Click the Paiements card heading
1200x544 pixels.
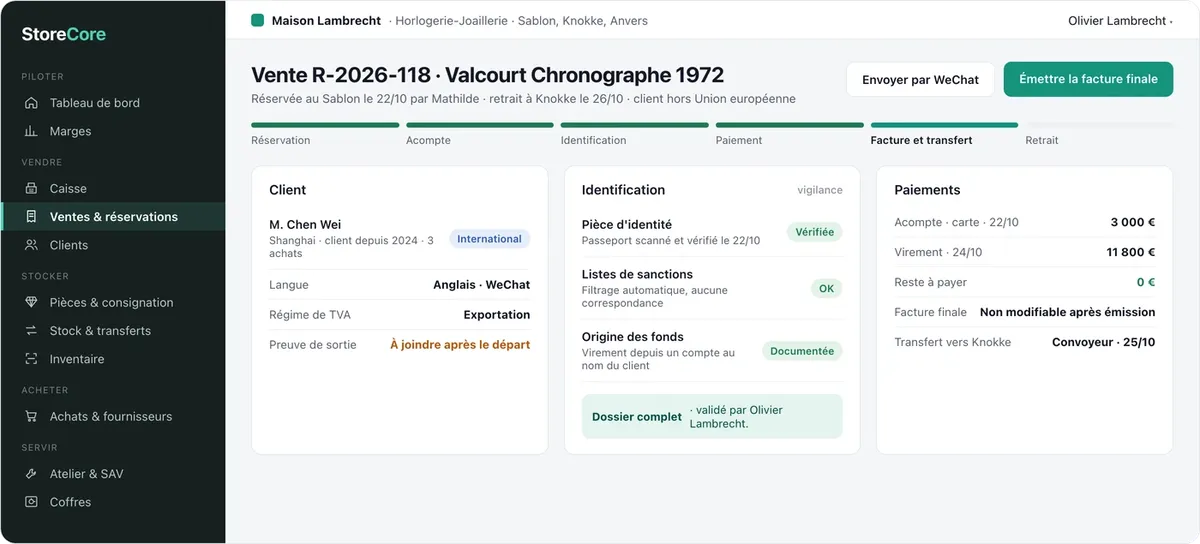tap(927, 190)
